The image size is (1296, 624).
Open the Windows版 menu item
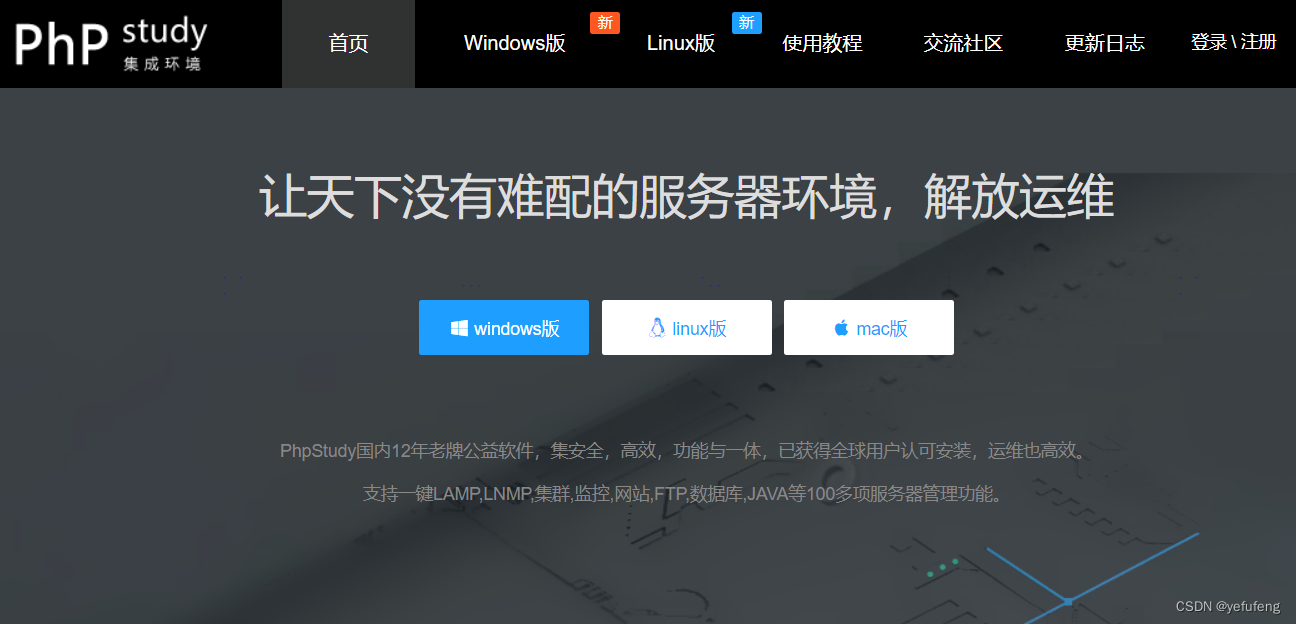pos(515,44)
